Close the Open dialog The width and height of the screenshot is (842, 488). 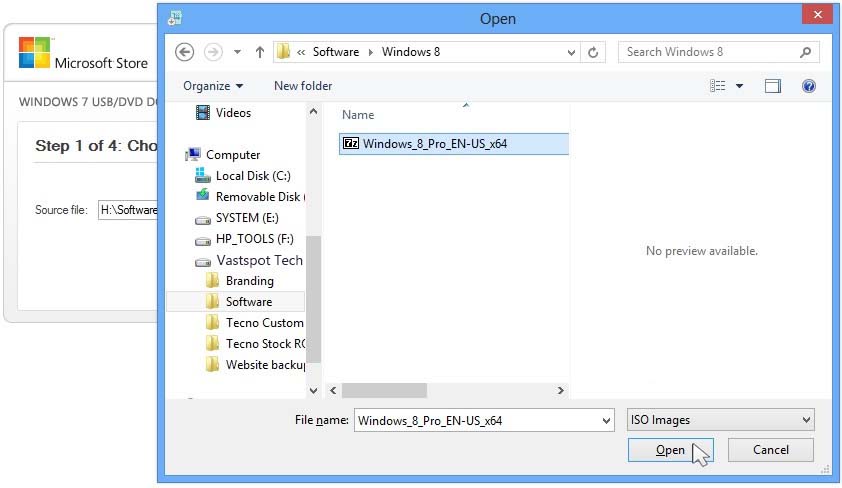point(817,14)
